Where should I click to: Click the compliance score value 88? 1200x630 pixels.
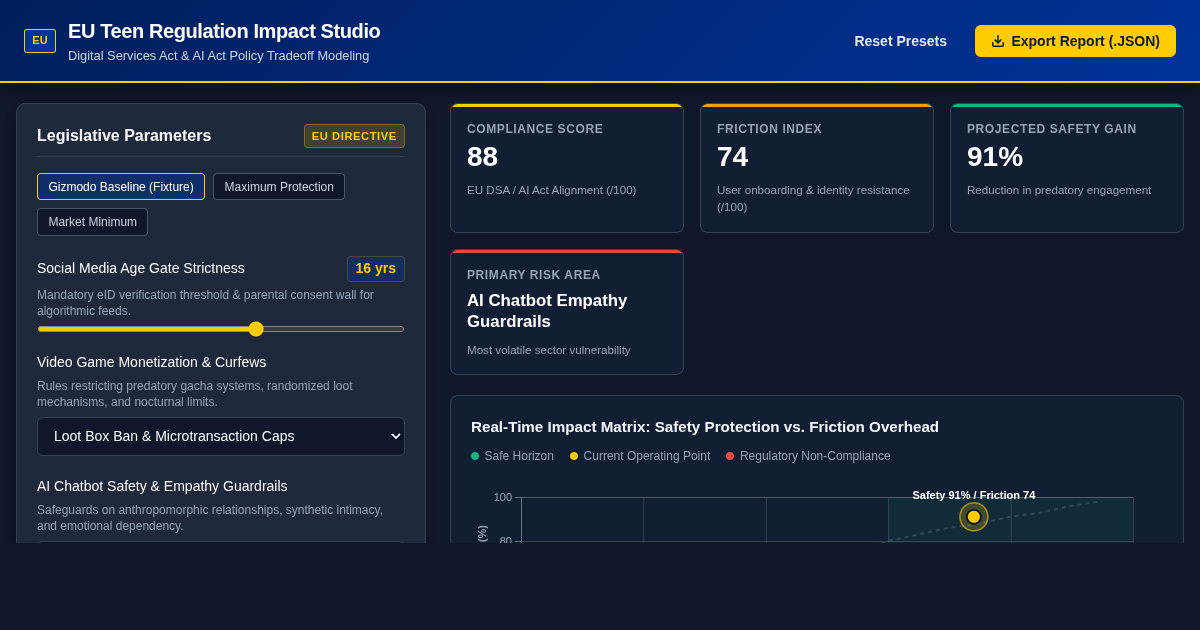coord(482,157)
